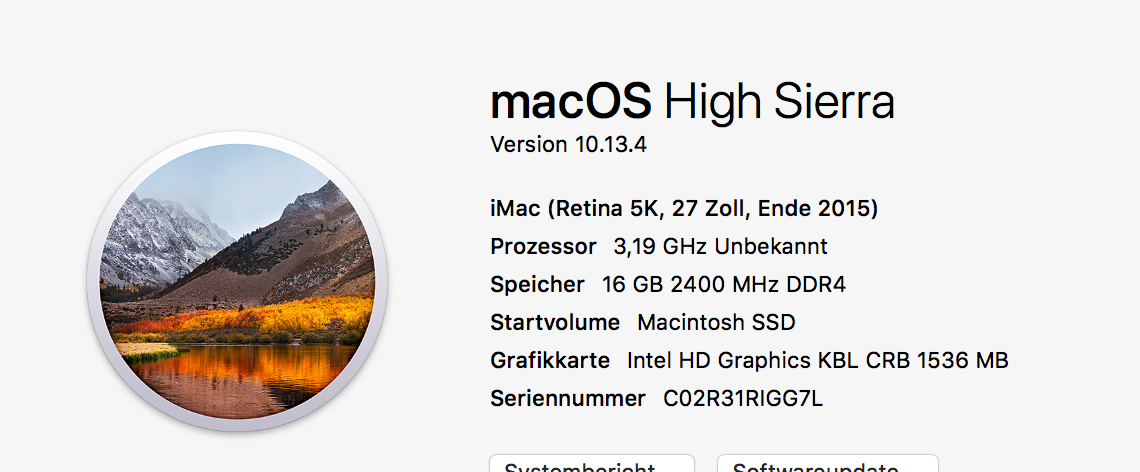This screenshot has width=1140, height=472.
Task: Click the serial number C02R31RIGG7L
Action: (743, 398)
